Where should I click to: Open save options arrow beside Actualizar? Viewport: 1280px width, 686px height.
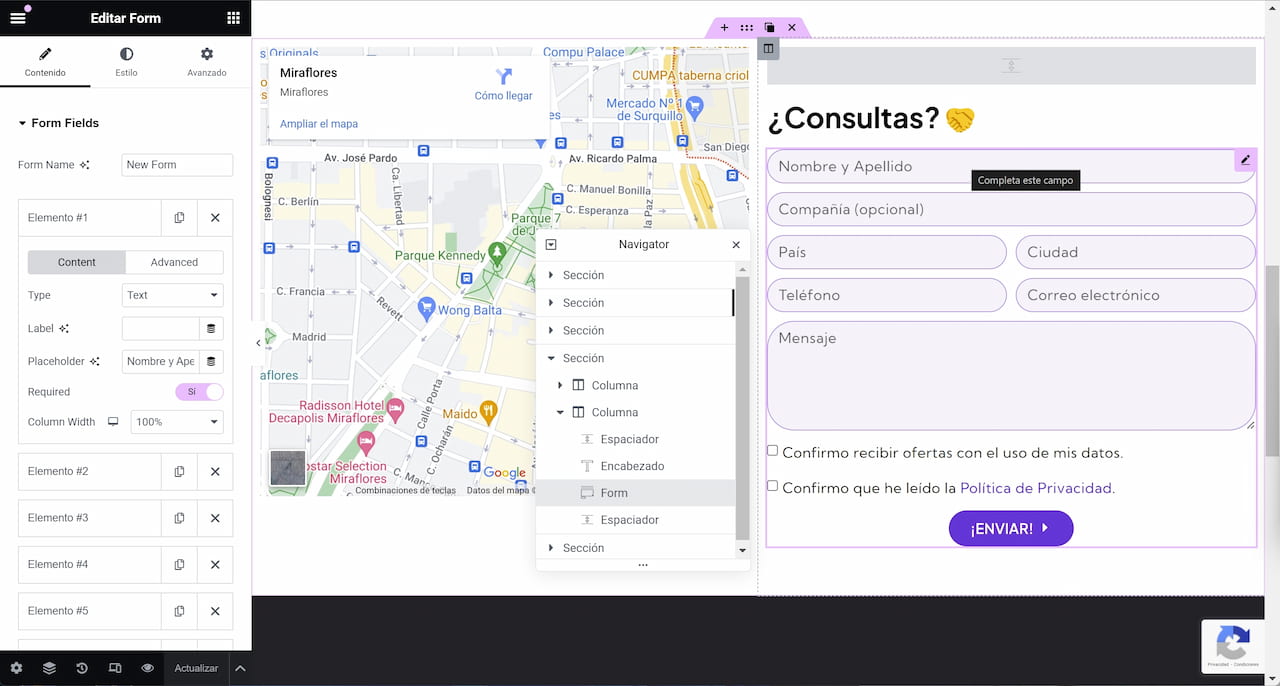(x=240, y=668)
